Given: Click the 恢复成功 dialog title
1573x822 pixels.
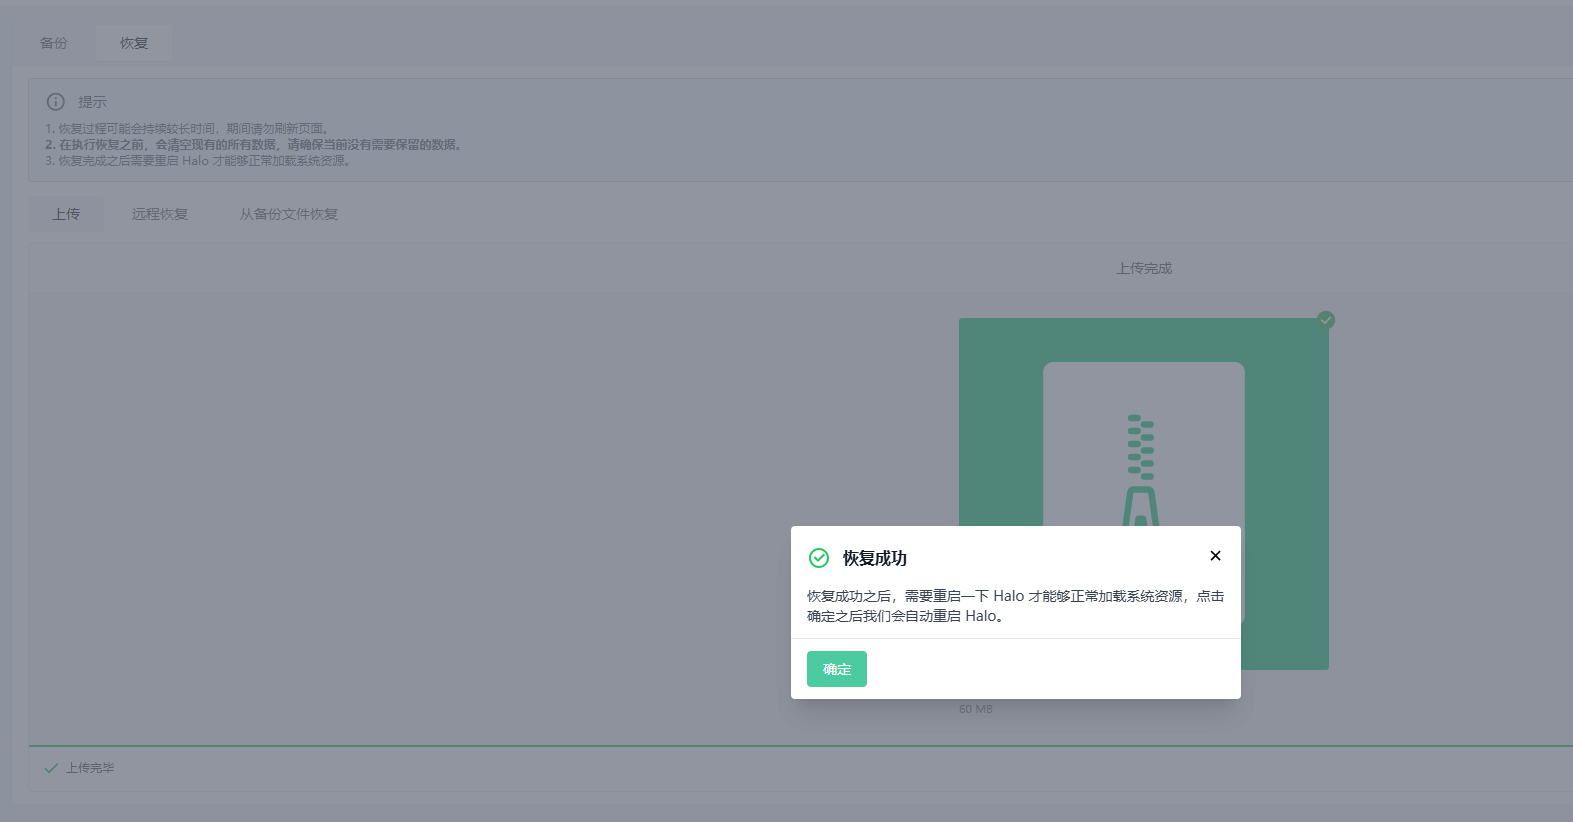Looking at the screenshot, I should [x=874, y=558].
